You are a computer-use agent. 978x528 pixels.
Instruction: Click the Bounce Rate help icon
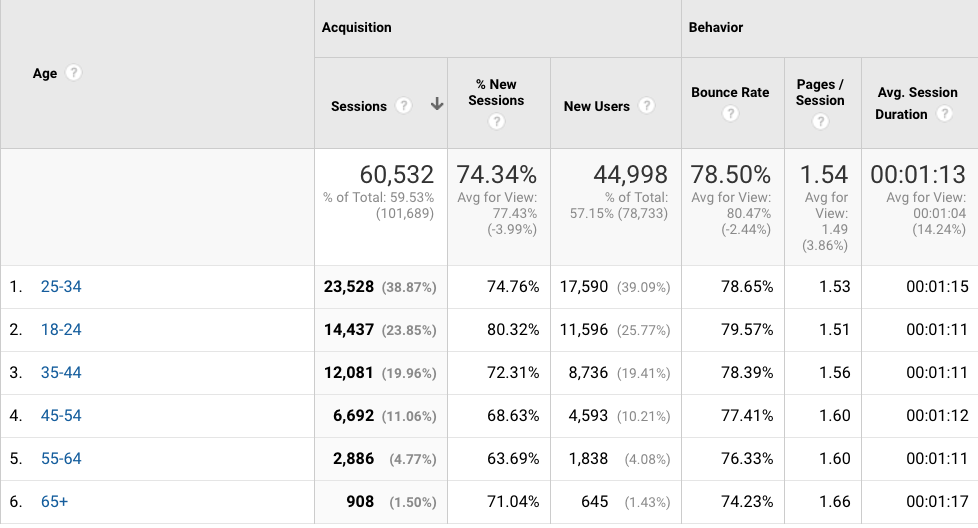point(730,114)
